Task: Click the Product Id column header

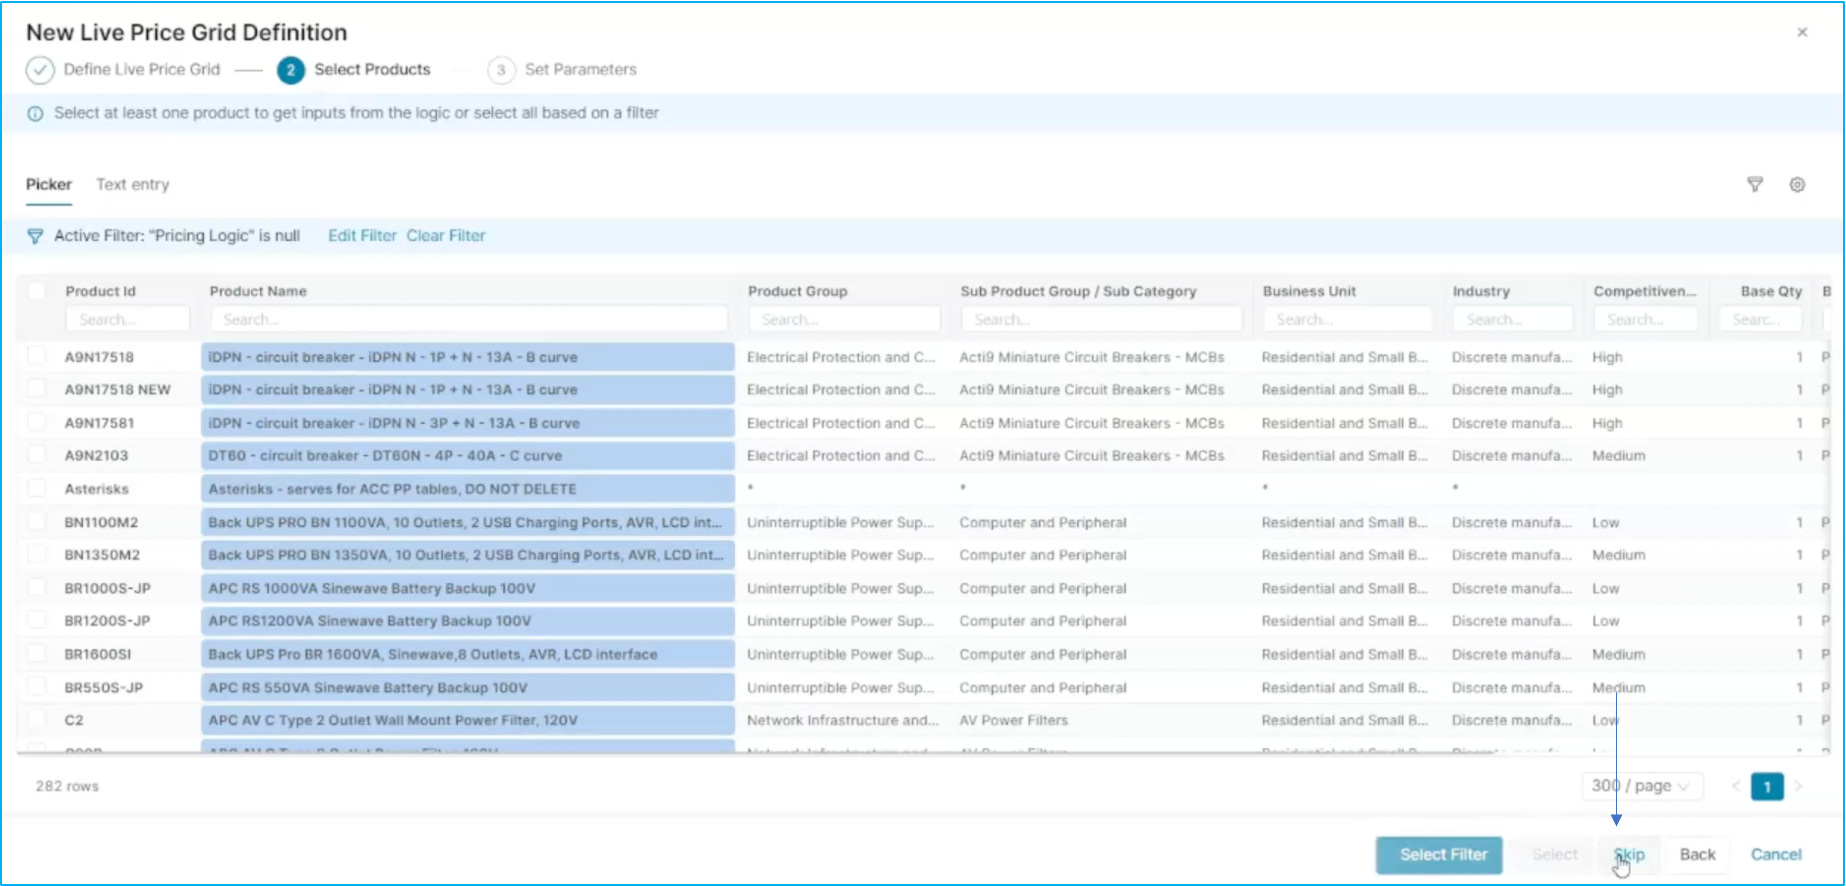Action: point(100,291)
